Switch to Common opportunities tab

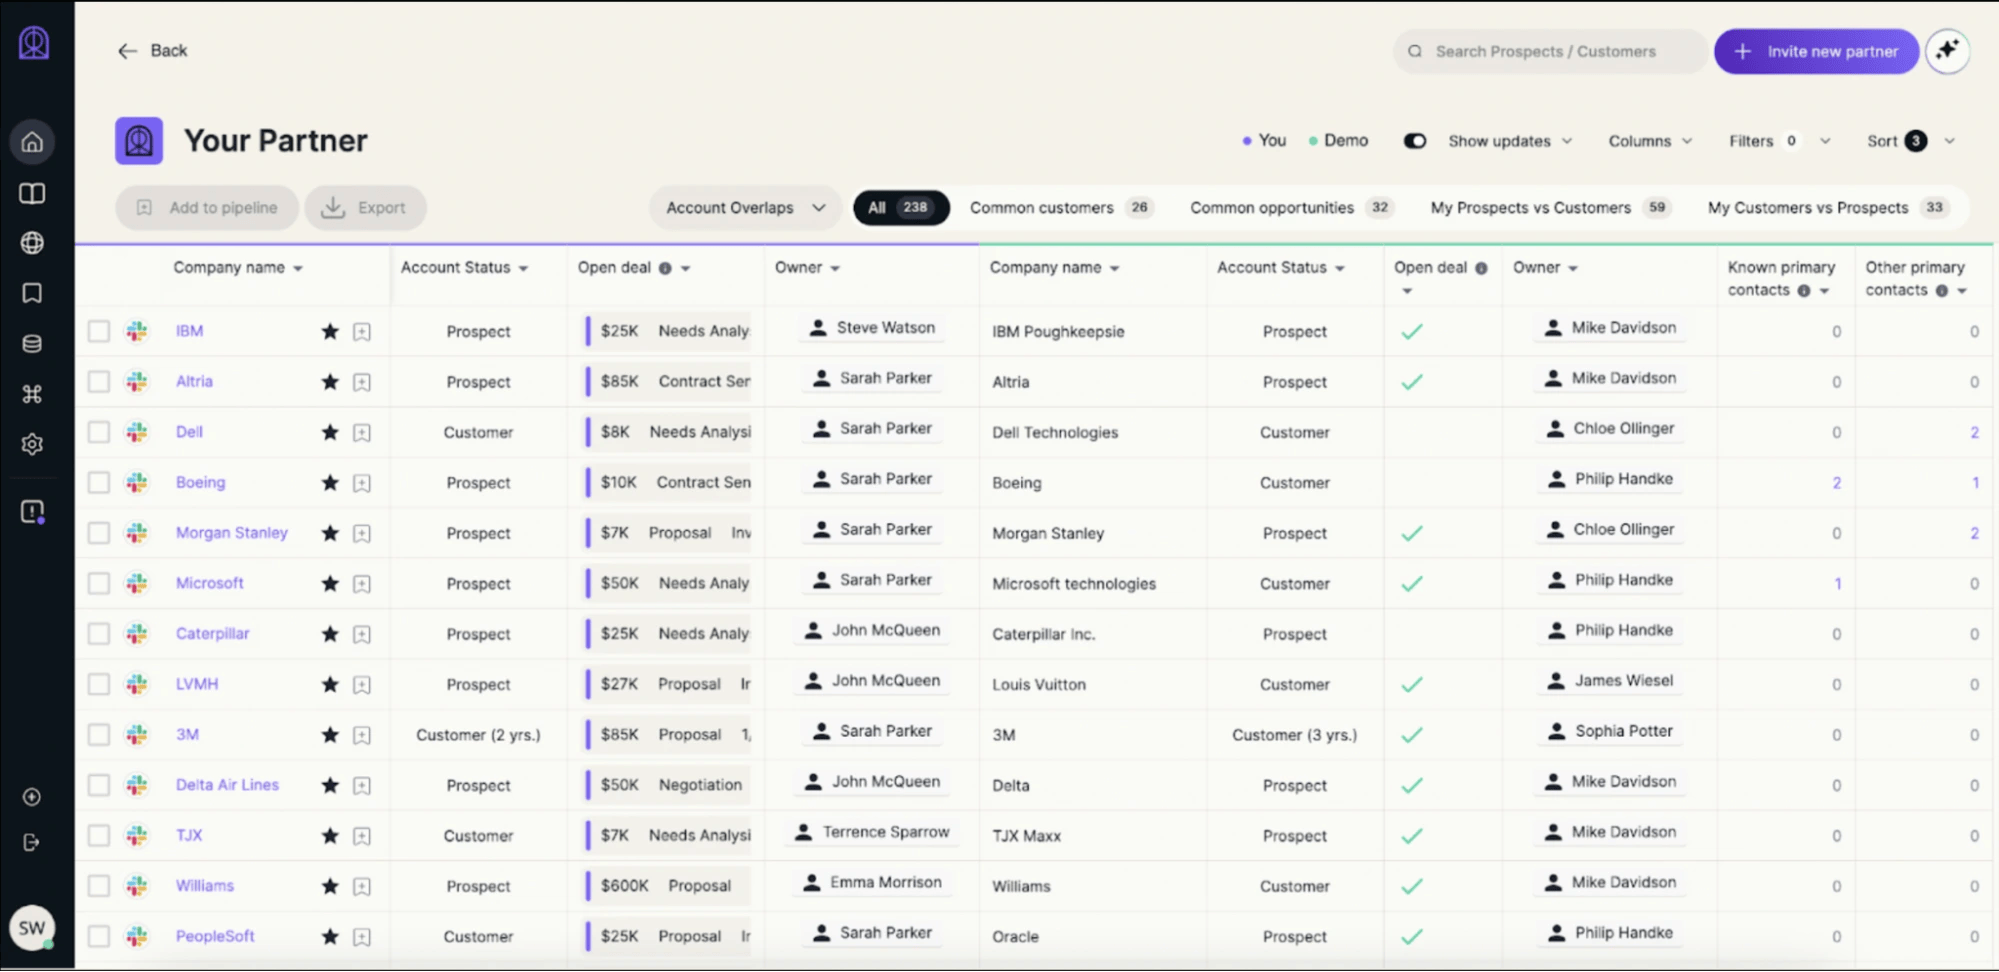click(1291, 208)
